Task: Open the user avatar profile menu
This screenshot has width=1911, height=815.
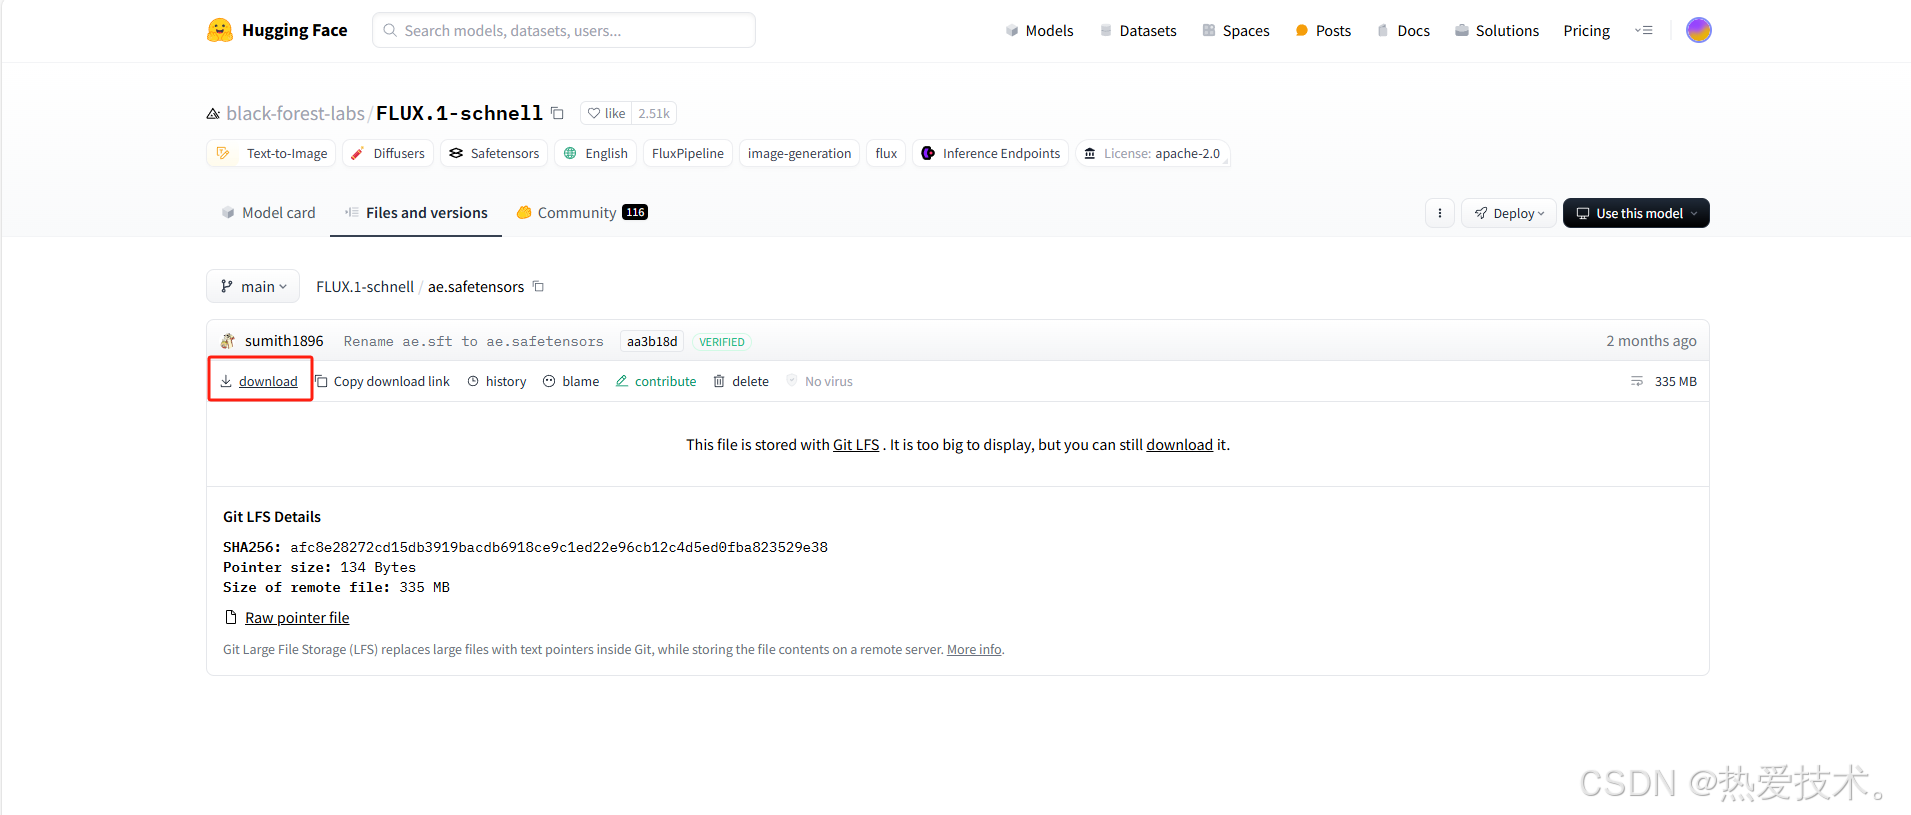Action: (1698, 30)
